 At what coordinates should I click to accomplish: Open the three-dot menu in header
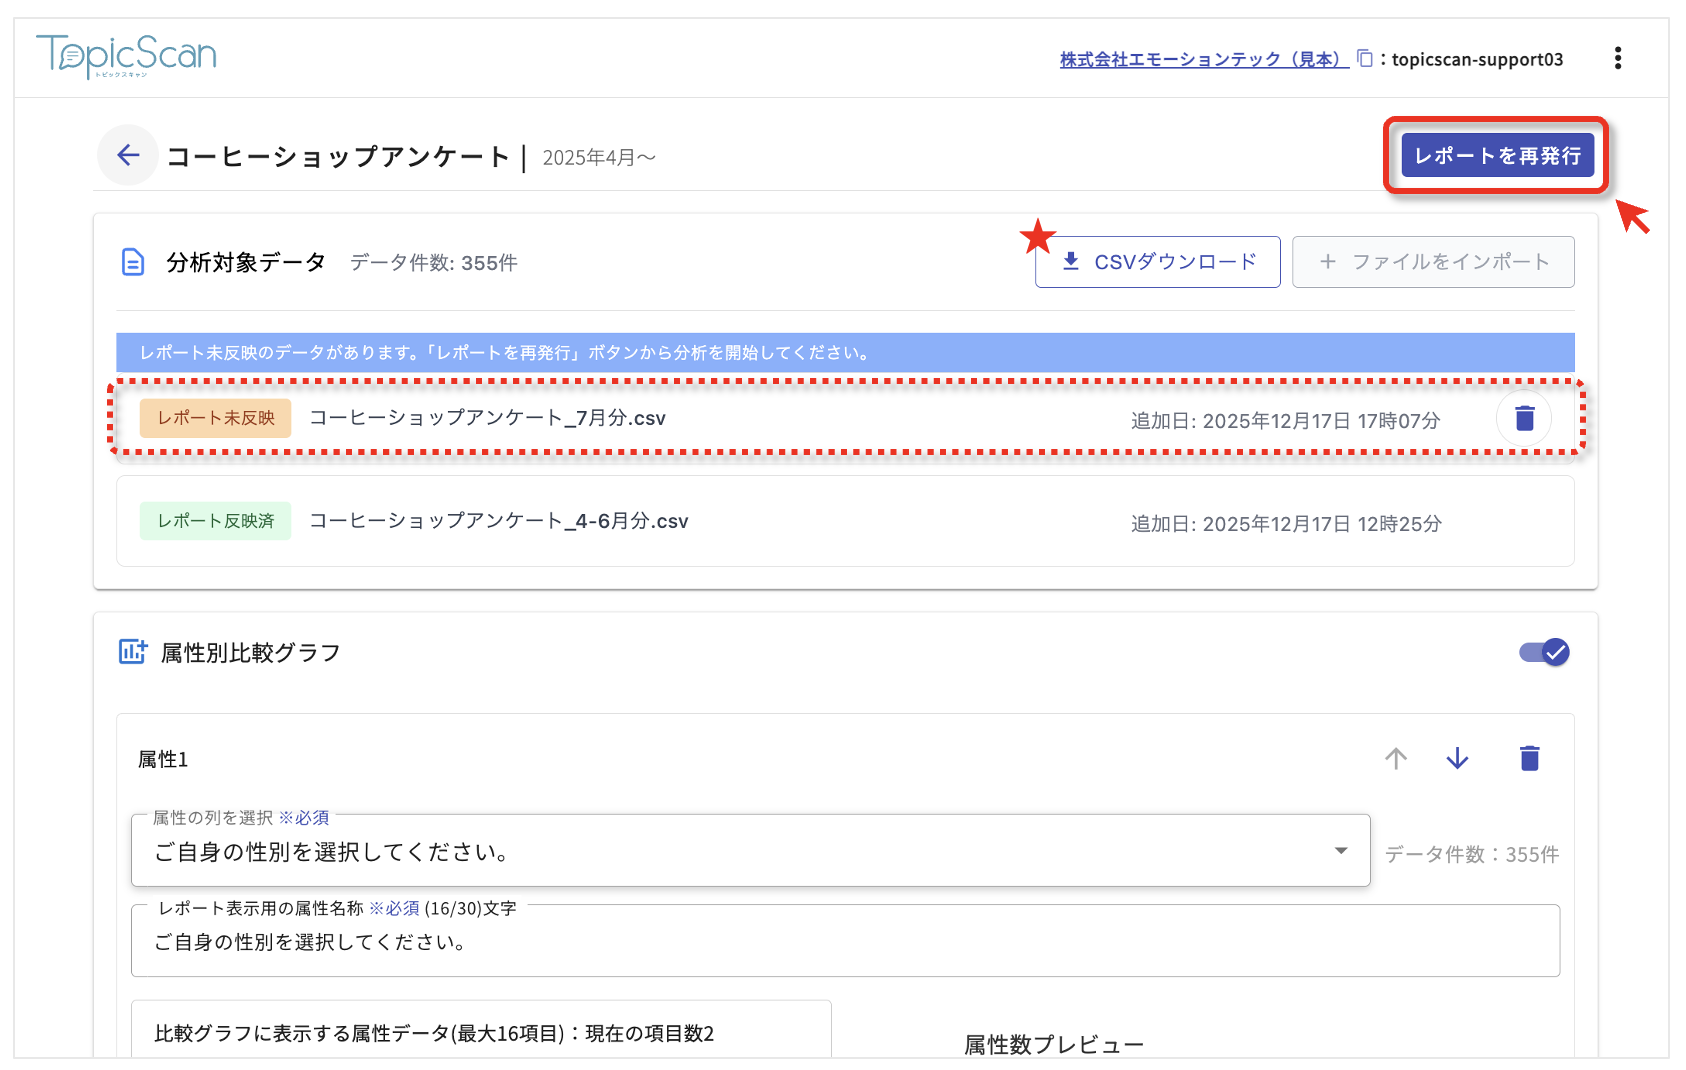click(x=1617, y=59)
